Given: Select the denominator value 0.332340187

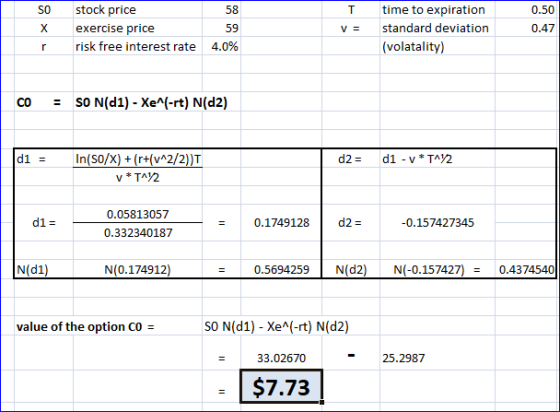Looking at the screenshot, I should (138, 233).
